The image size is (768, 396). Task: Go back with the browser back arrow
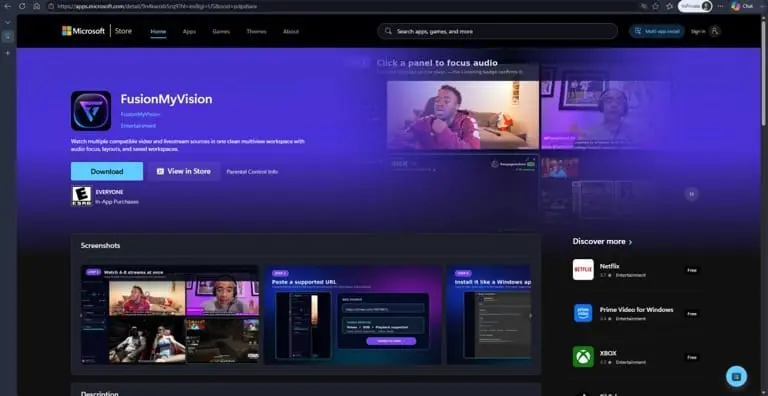pos(7,6)
